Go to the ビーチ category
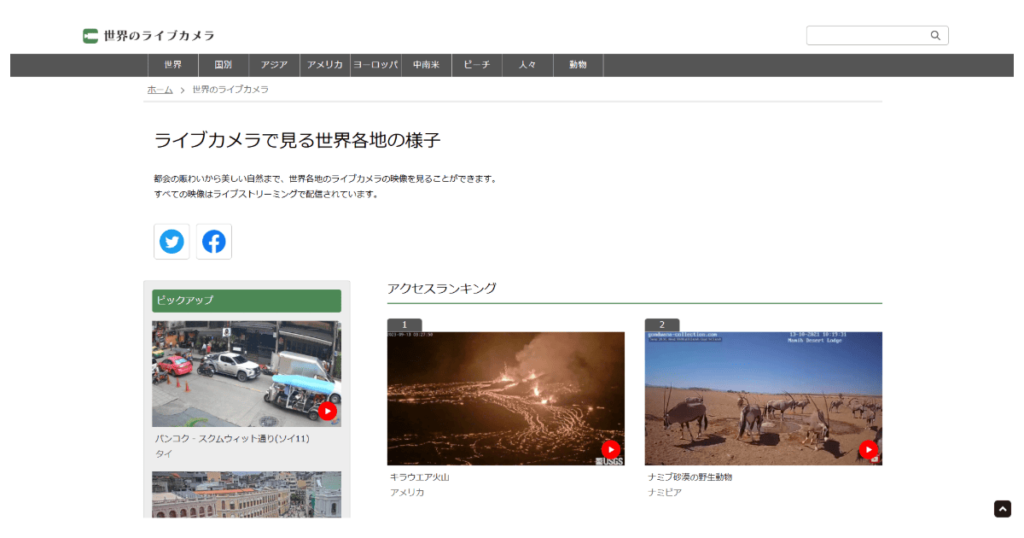Viewport: 1024px width, 538px height. pyautogui.click(x=477, y=65)
